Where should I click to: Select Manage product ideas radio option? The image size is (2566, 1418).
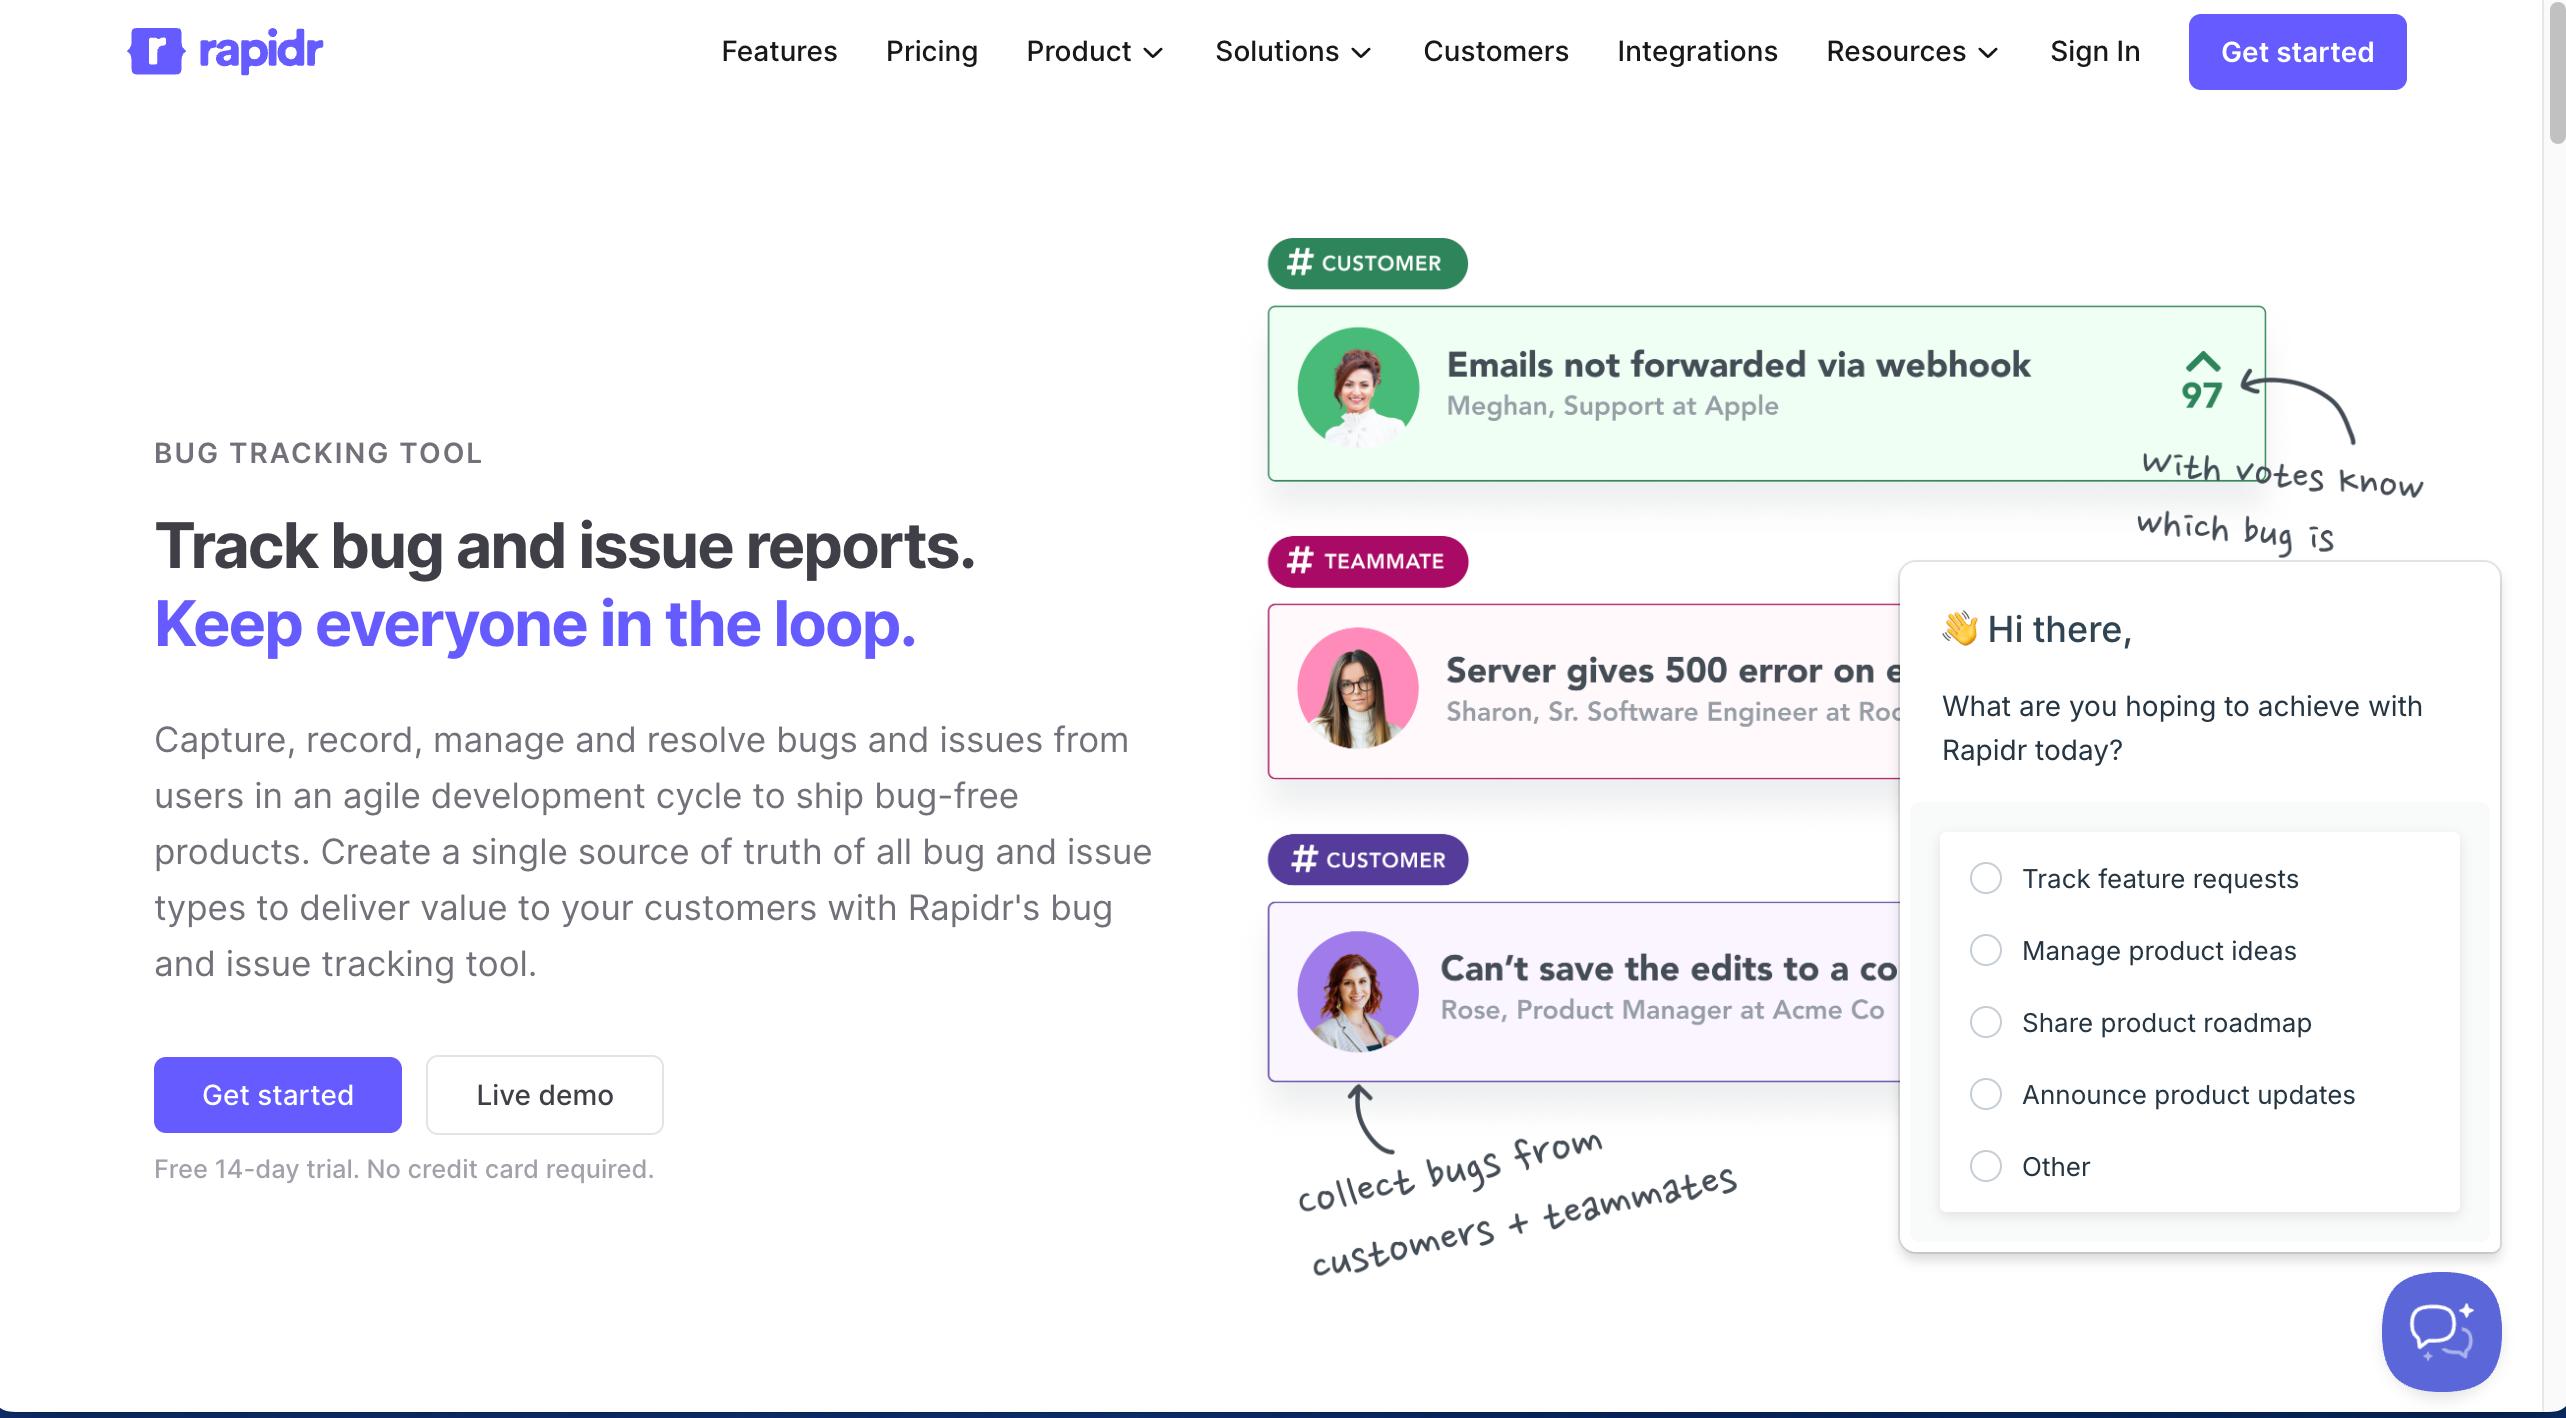(1985, 951)
